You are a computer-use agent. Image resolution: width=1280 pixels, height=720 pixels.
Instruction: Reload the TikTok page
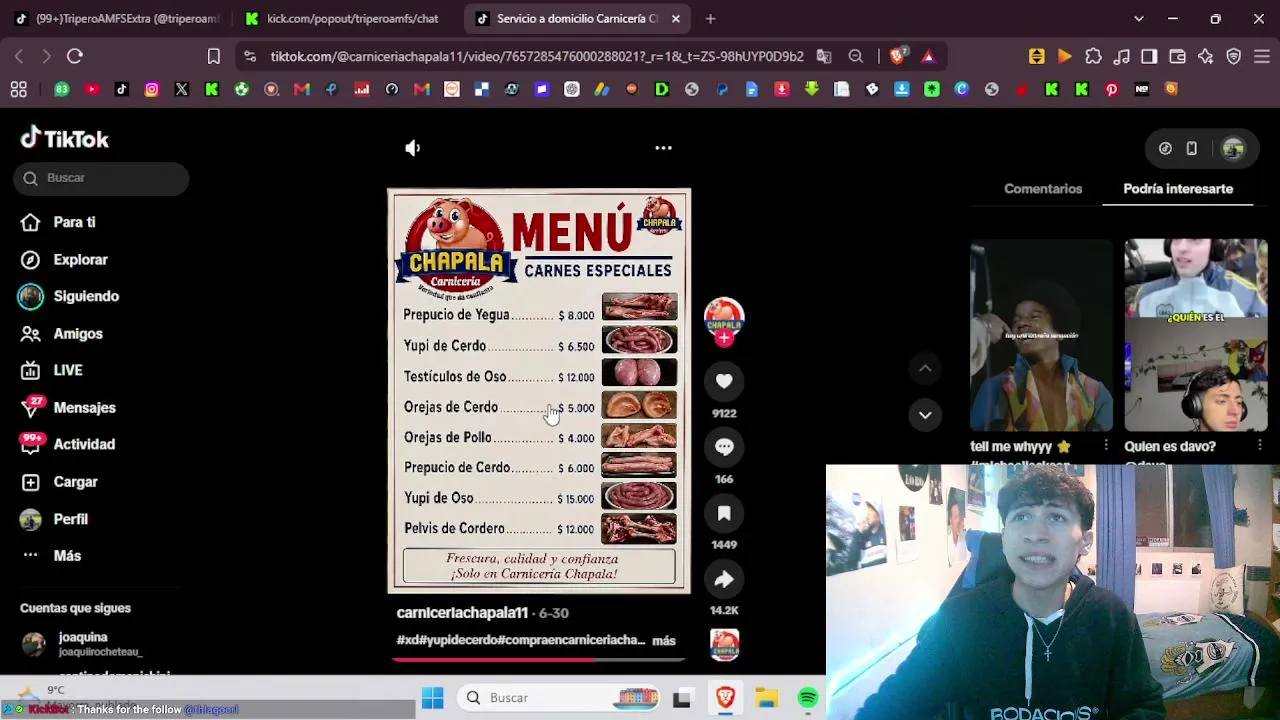coord(75,57)
